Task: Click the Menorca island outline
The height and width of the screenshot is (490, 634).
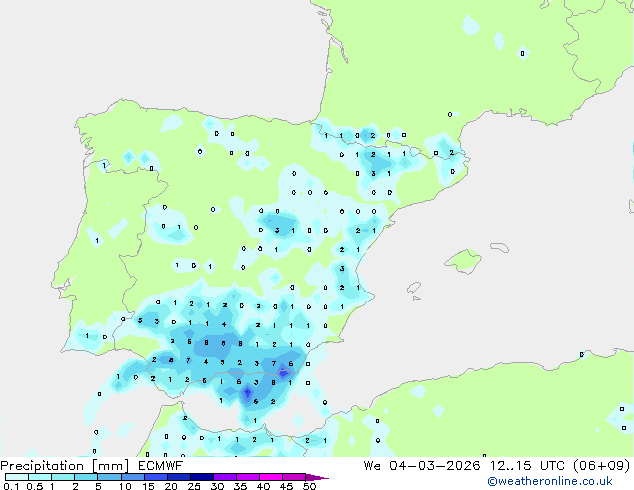Action: click(x=499, y=247)
